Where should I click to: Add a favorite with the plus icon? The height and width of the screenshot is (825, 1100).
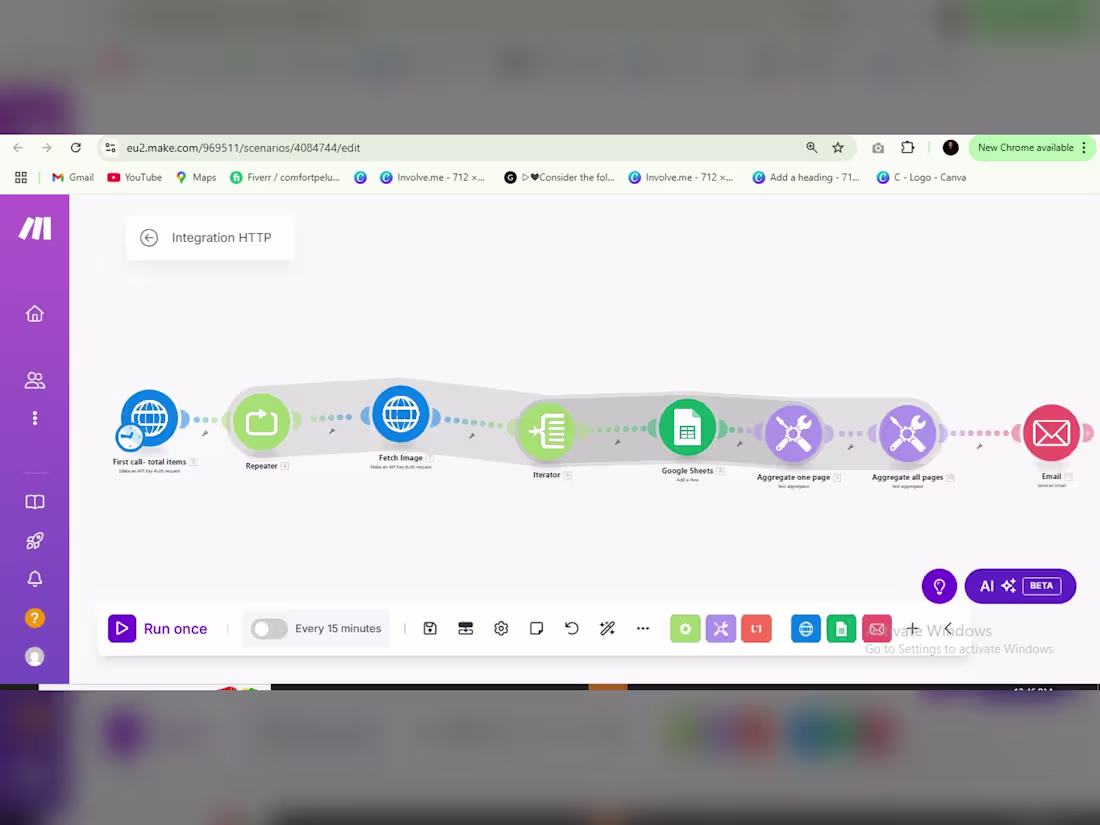[913, 629]
